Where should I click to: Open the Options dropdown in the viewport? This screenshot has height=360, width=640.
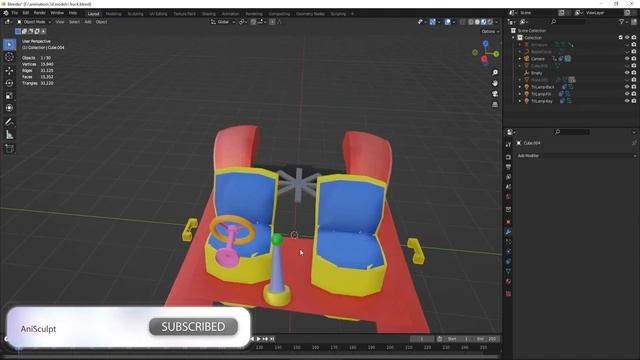(490, 31)
